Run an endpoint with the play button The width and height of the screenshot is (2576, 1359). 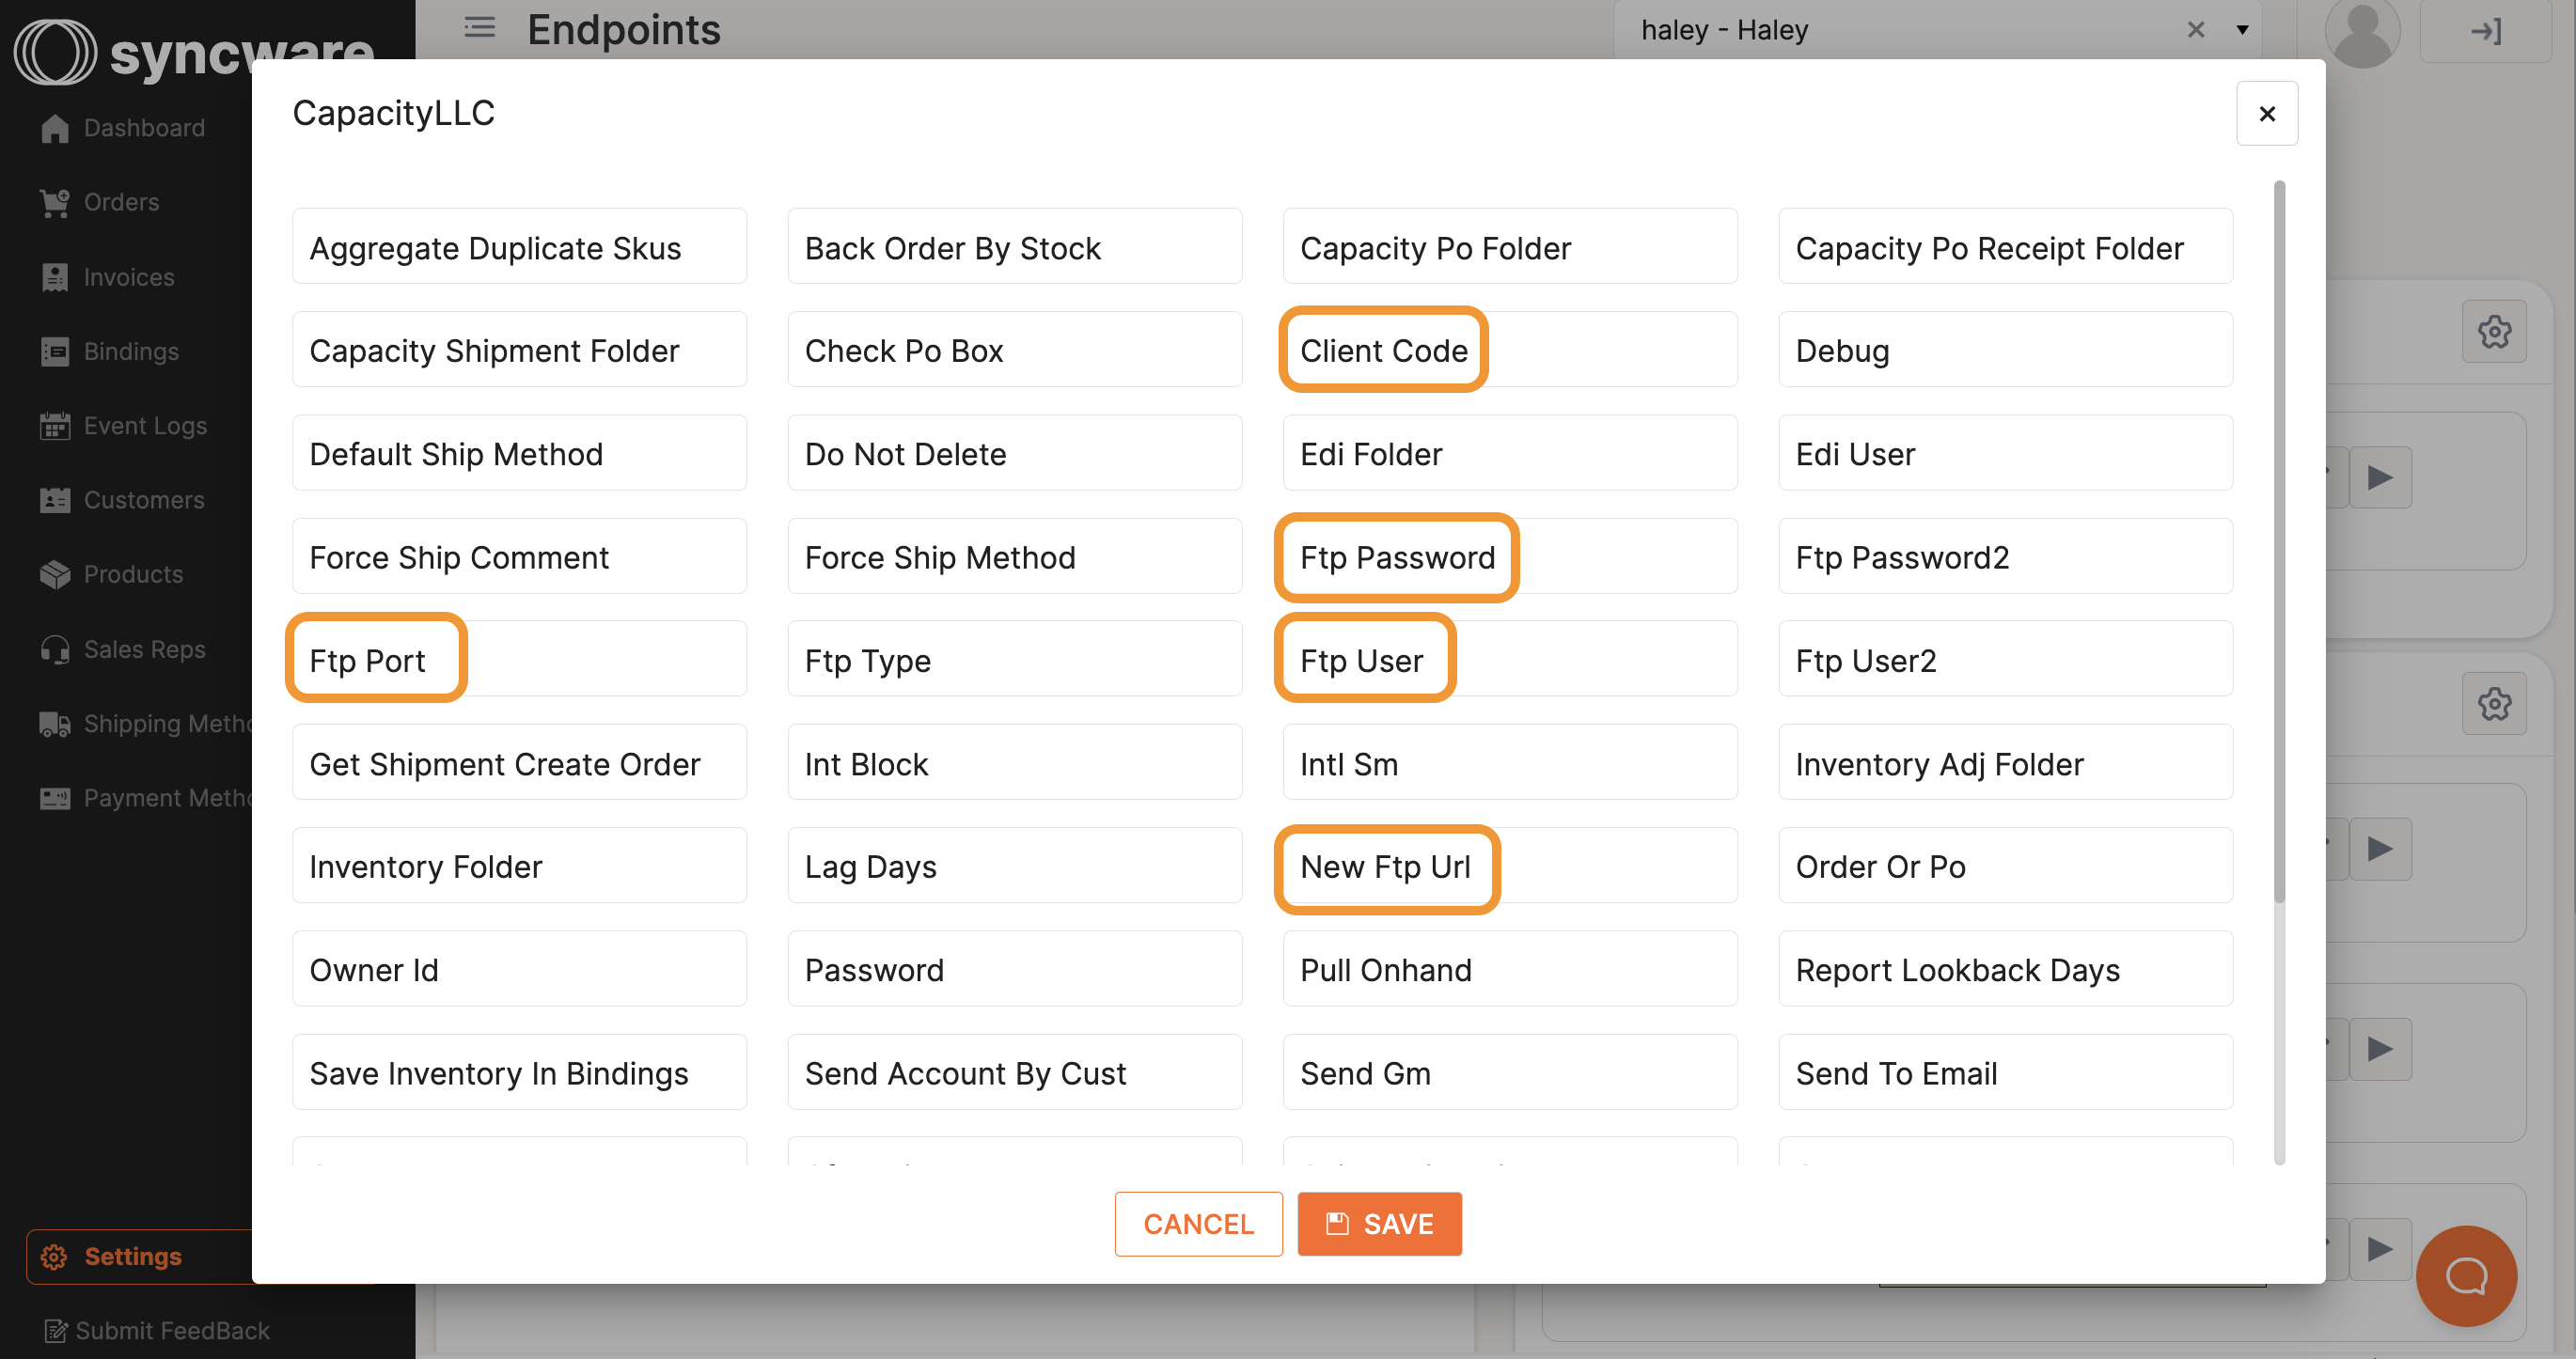(x=2381, y=477)
